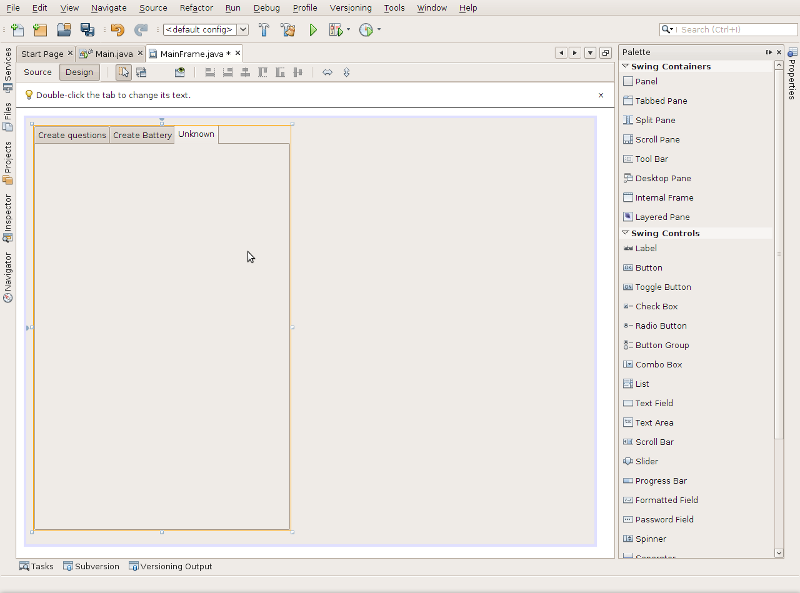The image size is (800, 593).
Task: Open the Debug Project dropdown arrow
Action: [x=348, y=30]
